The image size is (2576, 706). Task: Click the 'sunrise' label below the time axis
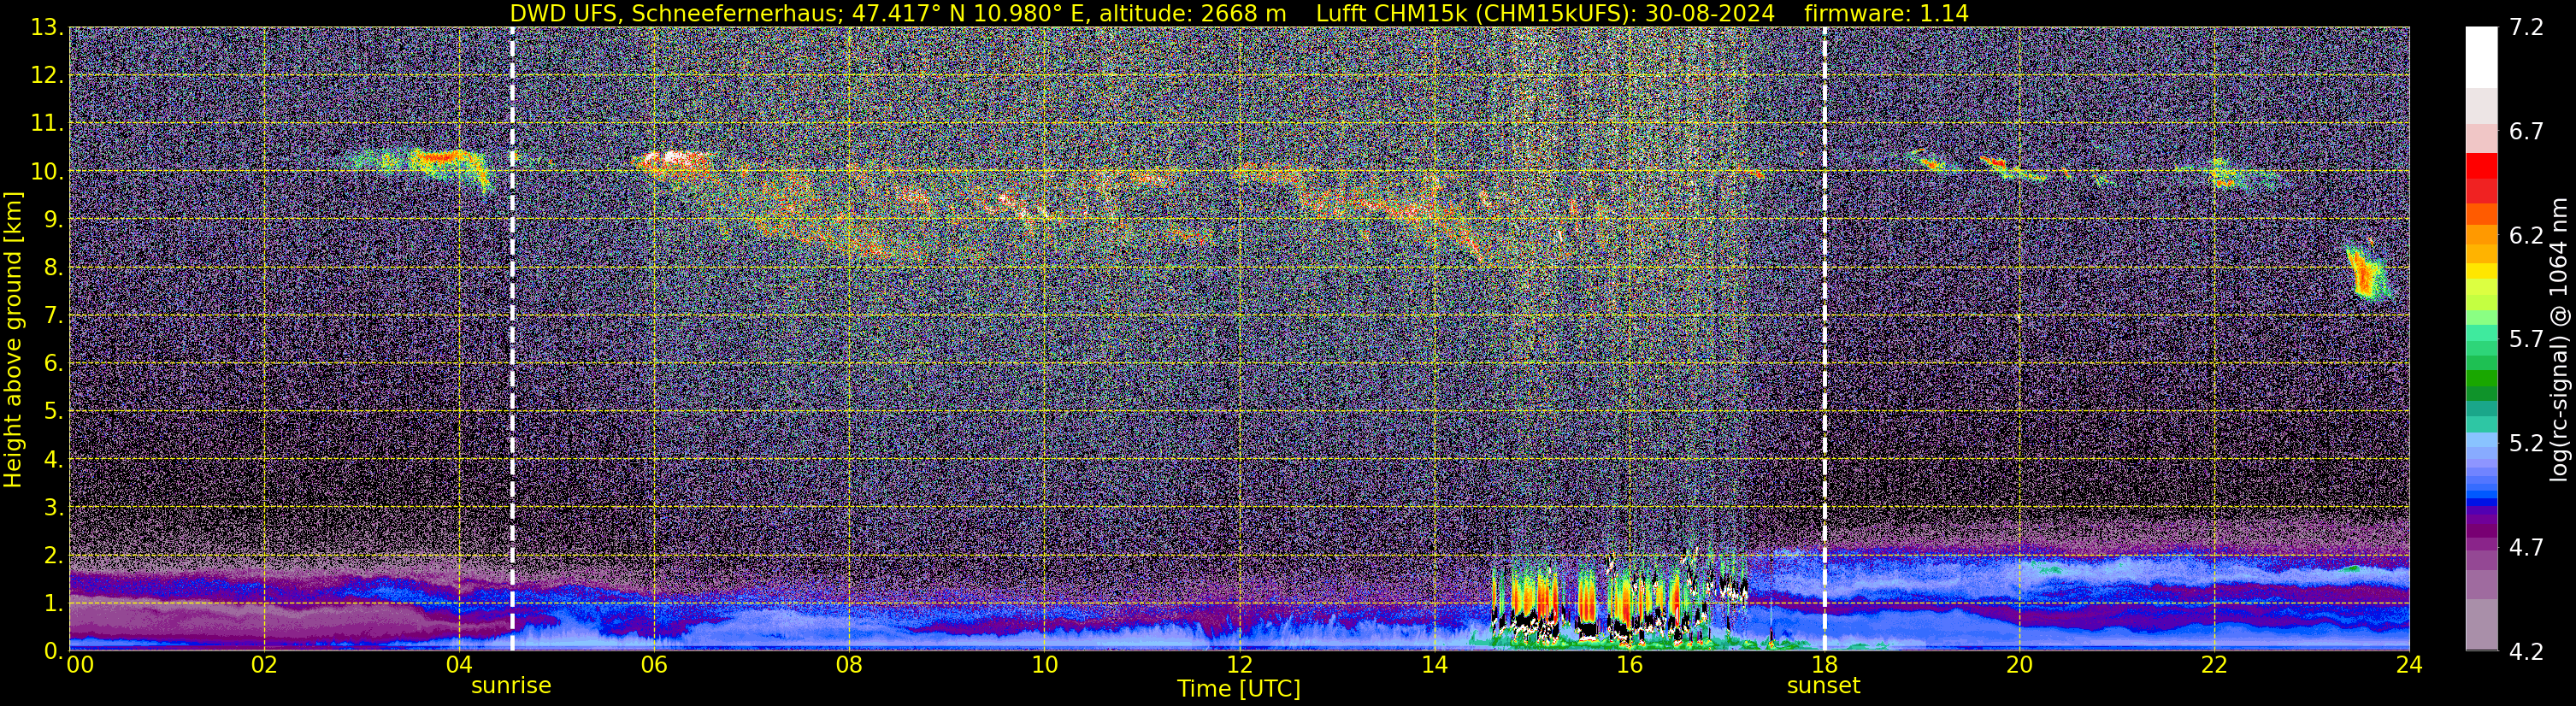point(511,686)
